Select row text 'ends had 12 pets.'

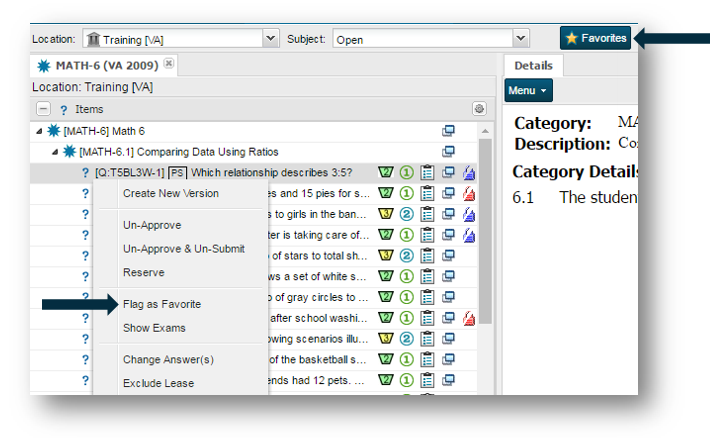pos(316,381)
